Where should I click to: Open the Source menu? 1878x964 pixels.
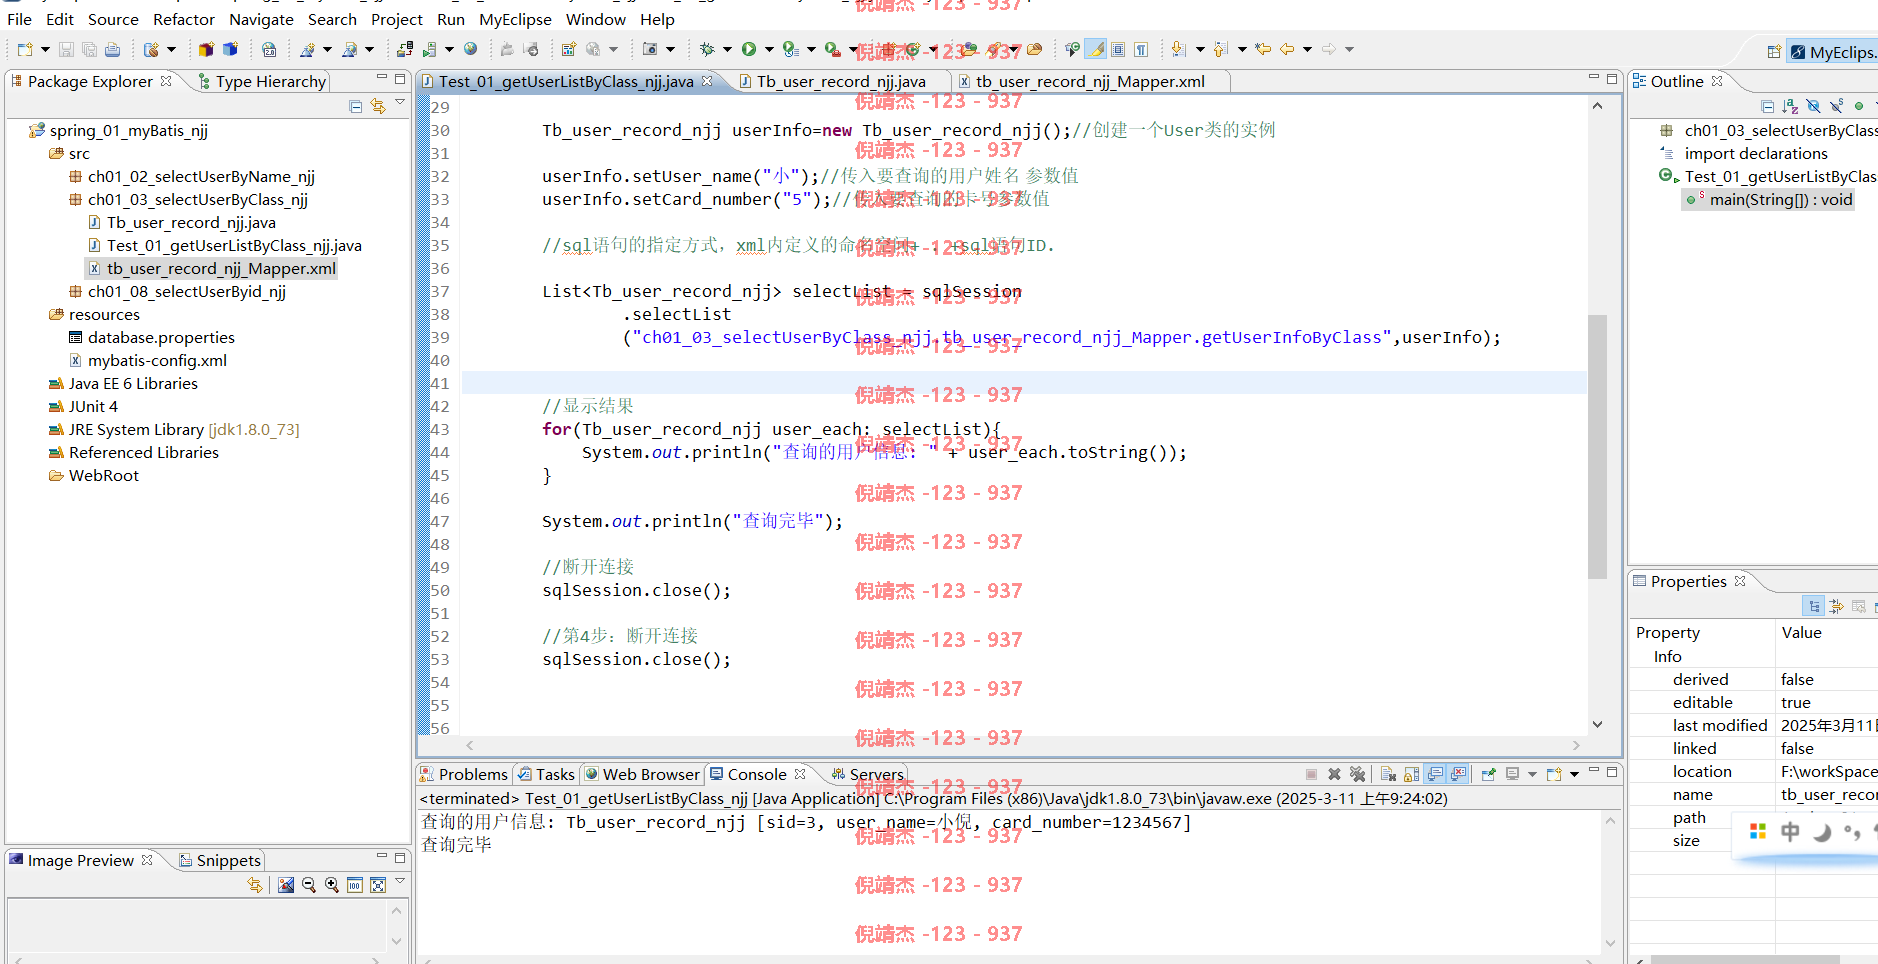click(113, 19)
